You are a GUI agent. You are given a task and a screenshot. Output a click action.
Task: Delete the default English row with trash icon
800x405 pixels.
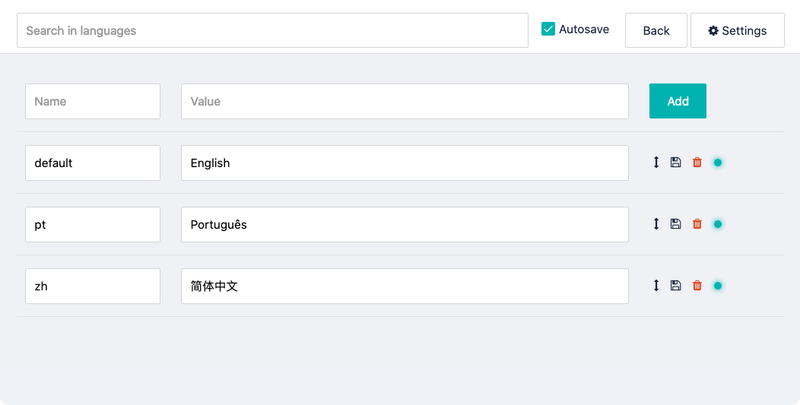(697, 163)
